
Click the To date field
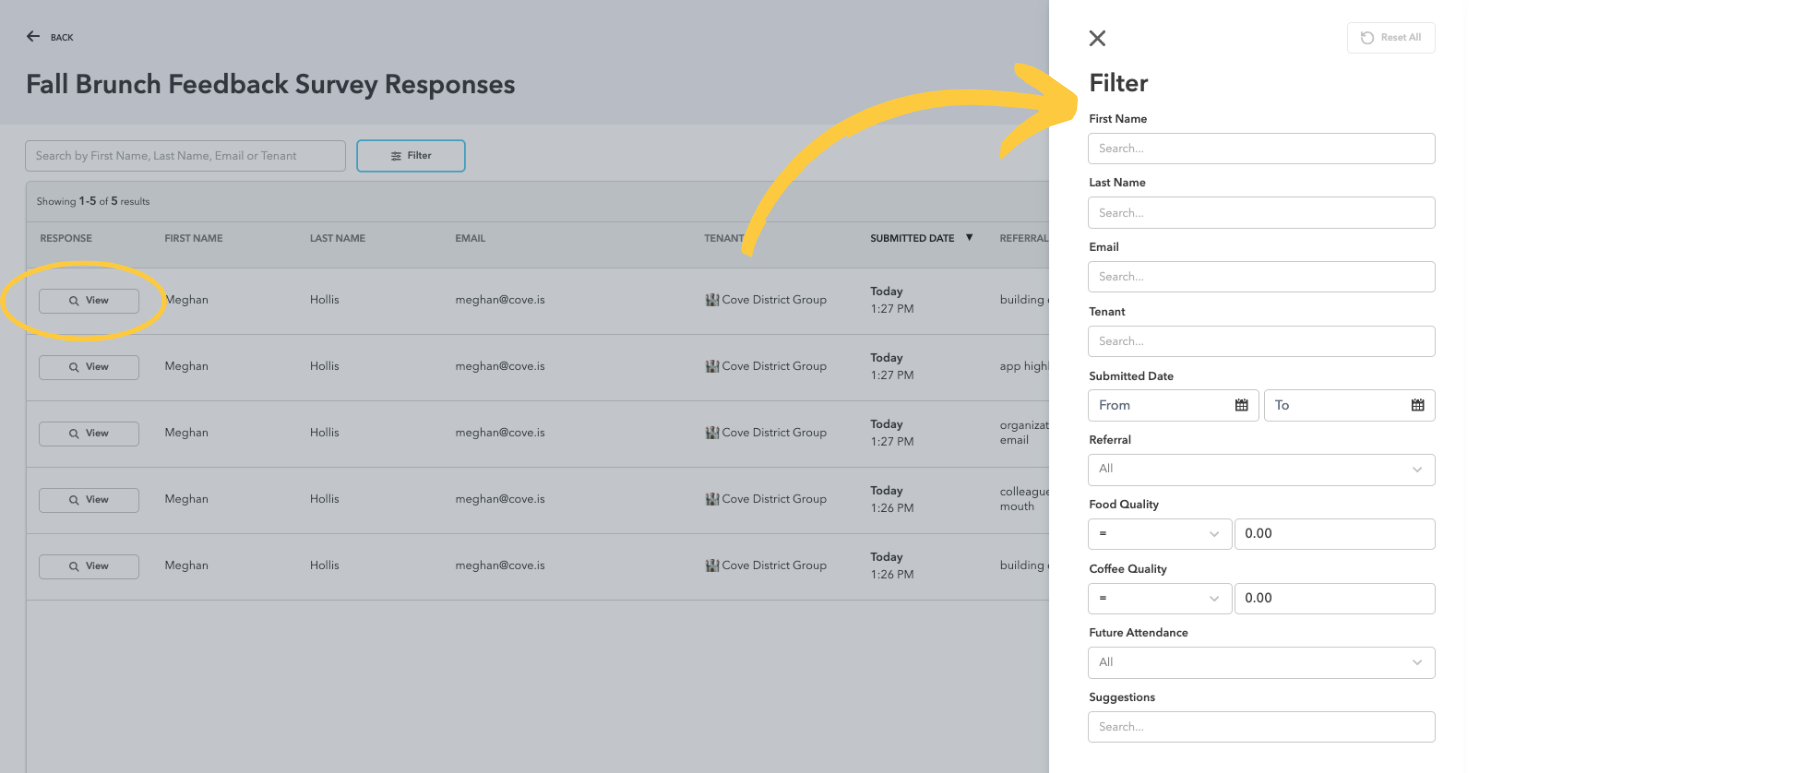coord(1349,405)
